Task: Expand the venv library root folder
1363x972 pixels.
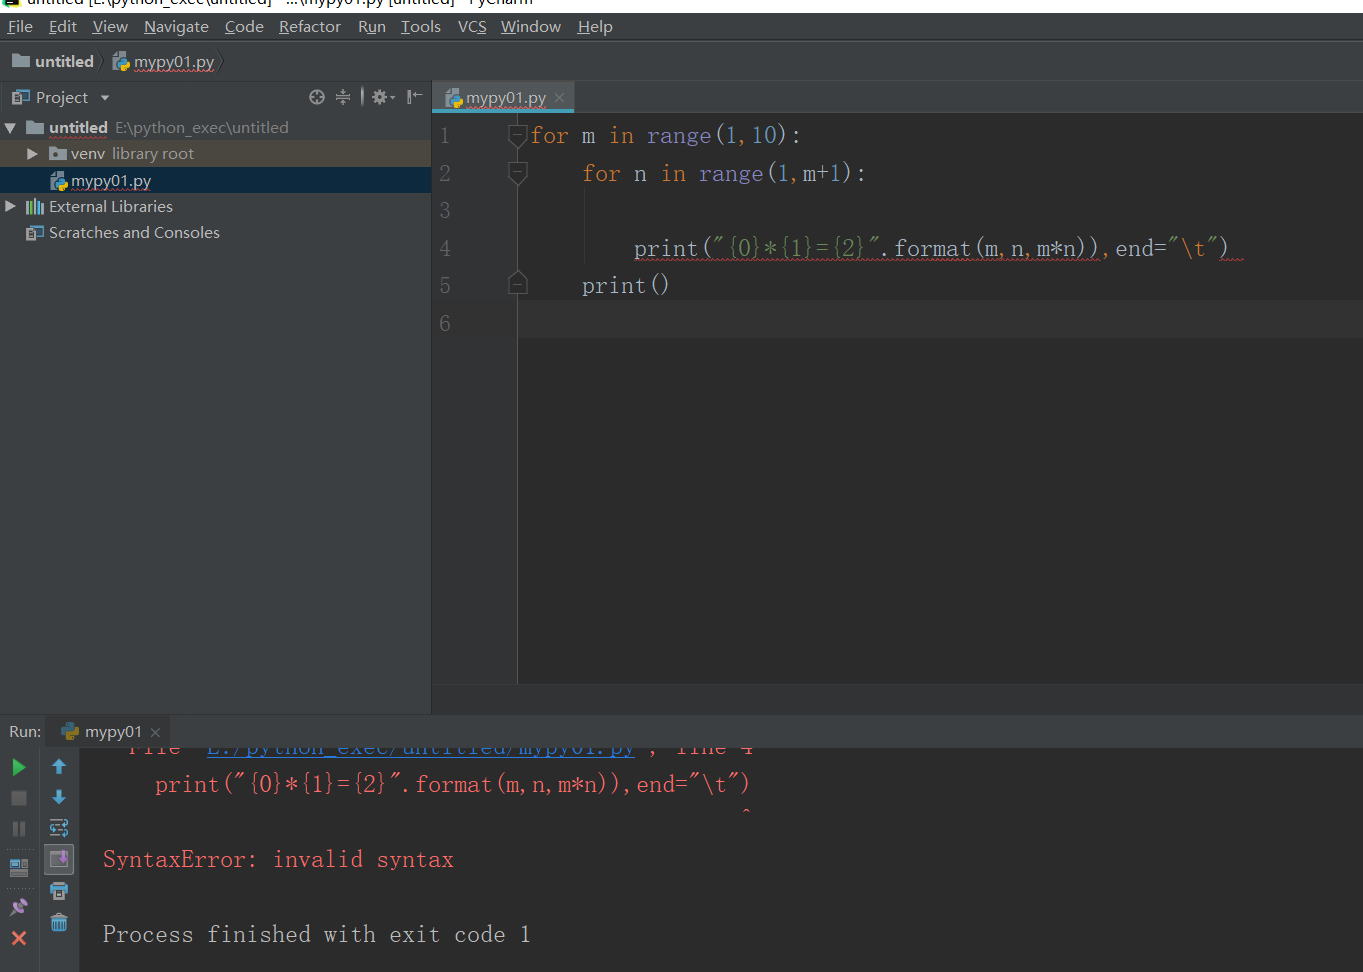Action: pyautogui.click(x=32, y=154)
